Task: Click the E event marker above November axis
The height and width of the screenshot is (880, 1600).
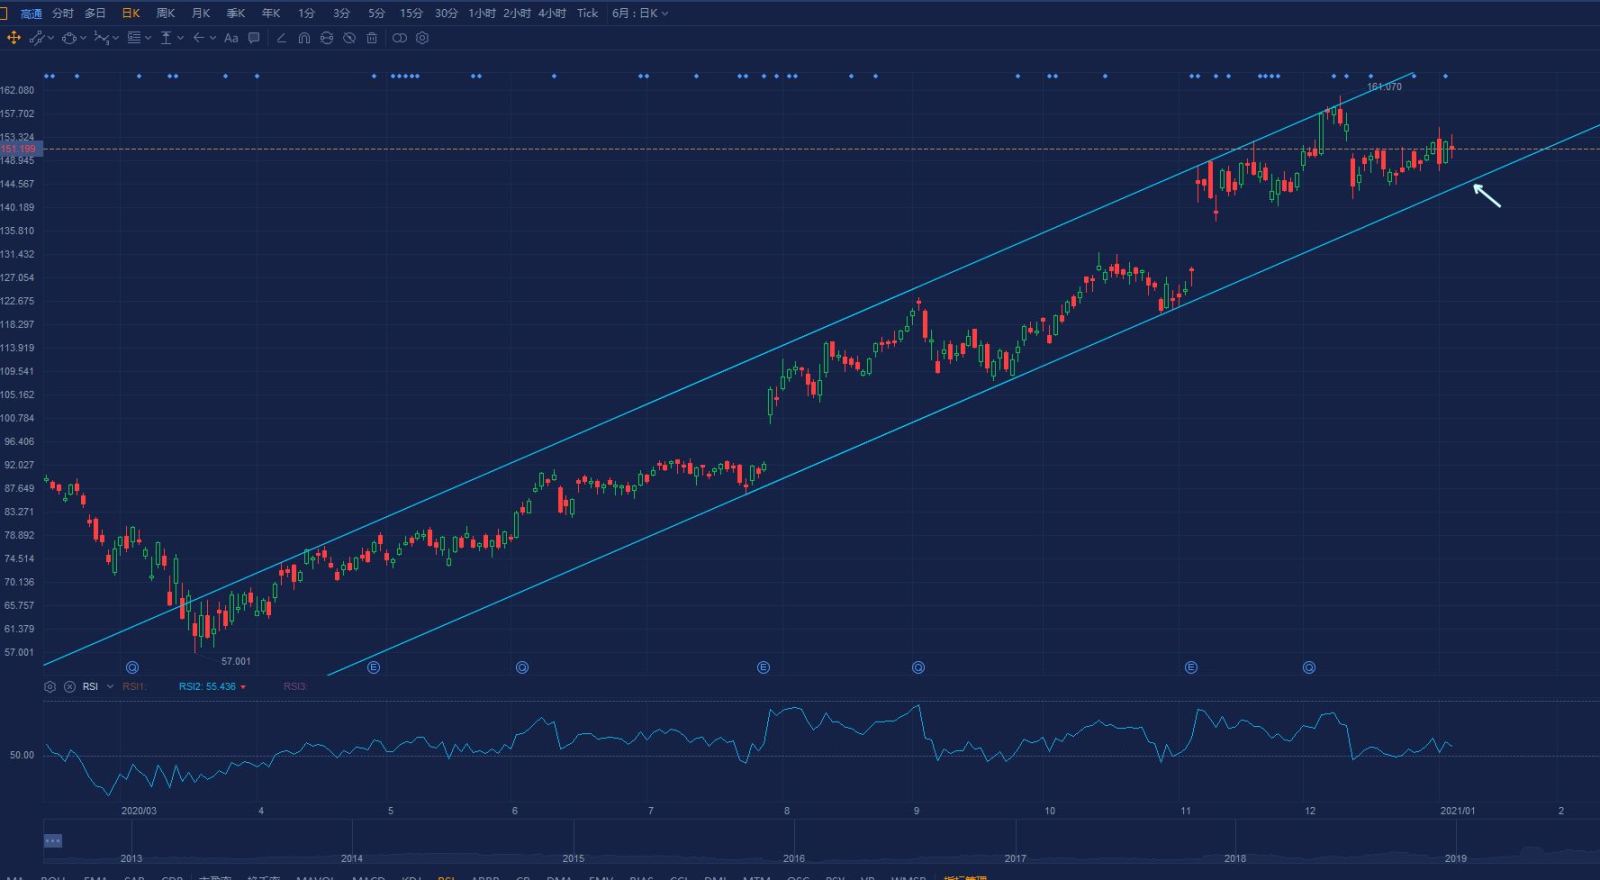Action: 1191,667
